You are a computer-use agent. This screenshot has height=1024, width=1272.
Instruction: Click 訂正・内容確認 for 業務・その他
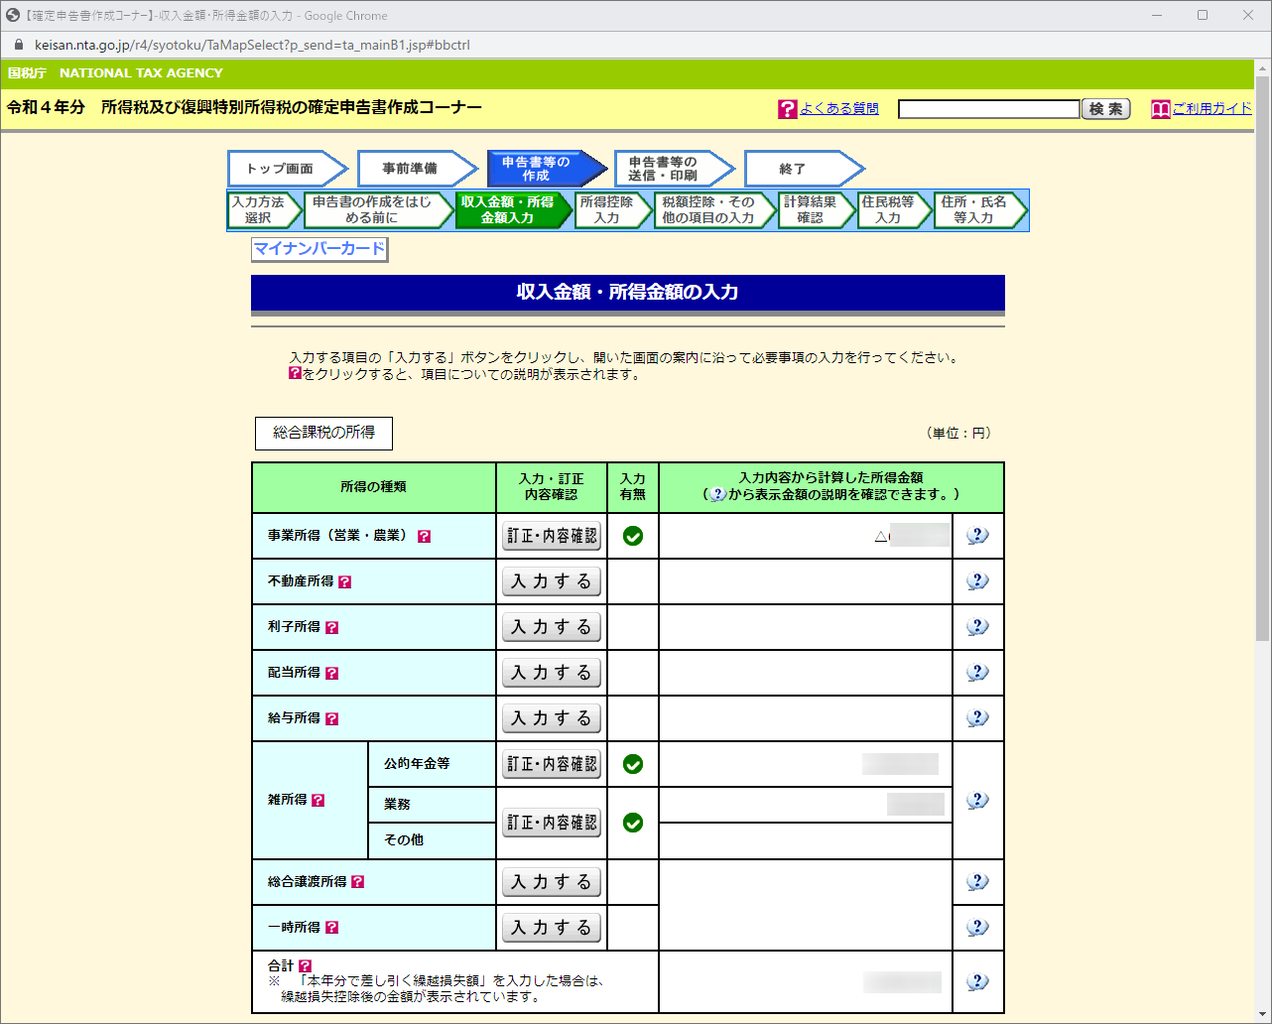click(x=552, y=823)
